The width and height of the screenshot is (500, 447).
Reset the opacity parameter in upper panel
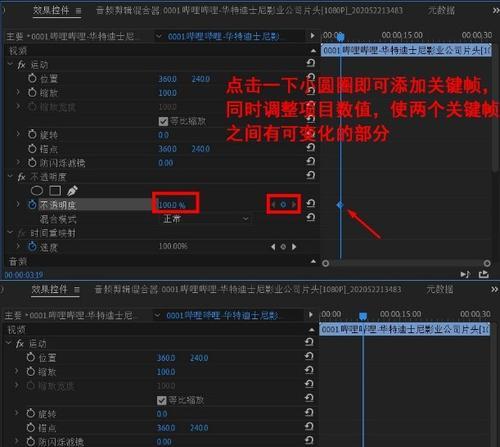pos(311,203)
